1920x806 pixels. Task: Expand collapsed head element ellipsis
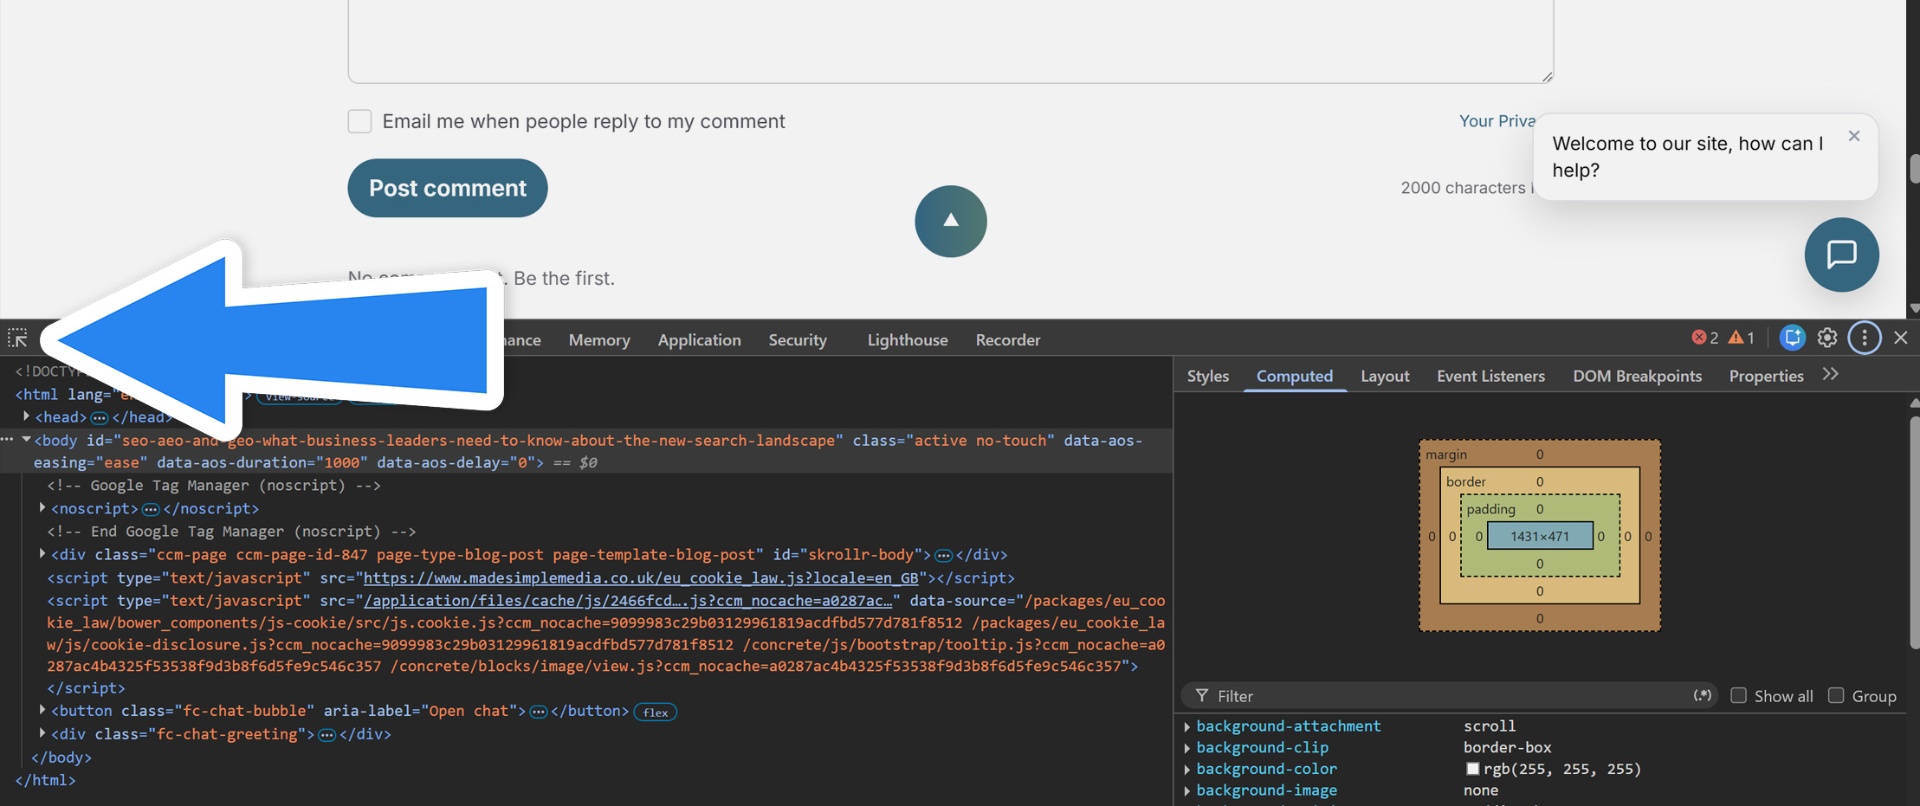[99, 418]
